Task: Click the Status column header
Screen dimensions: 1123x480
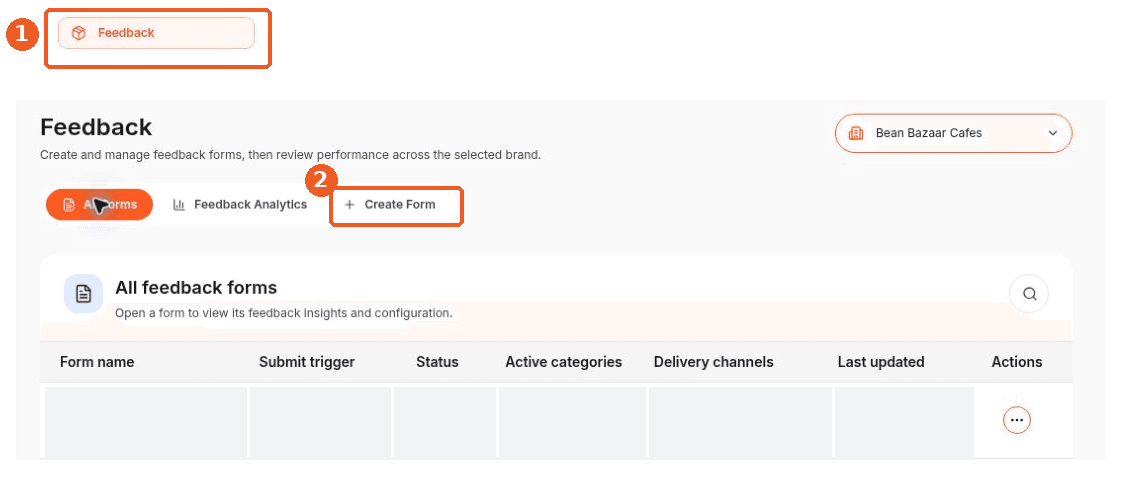Action: click(x=437, y=363)
